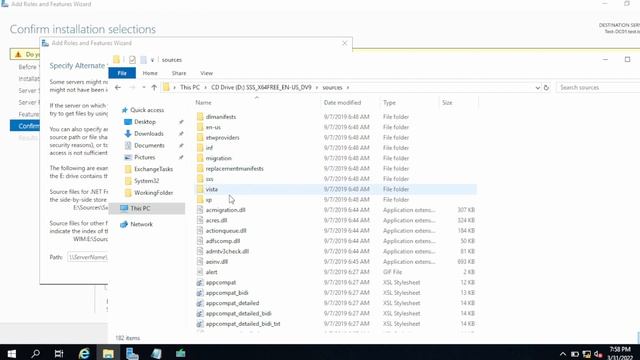640x360 pixels.
Task: Expand chevron after This PC breadcrumb
Action: click(205, 87)
